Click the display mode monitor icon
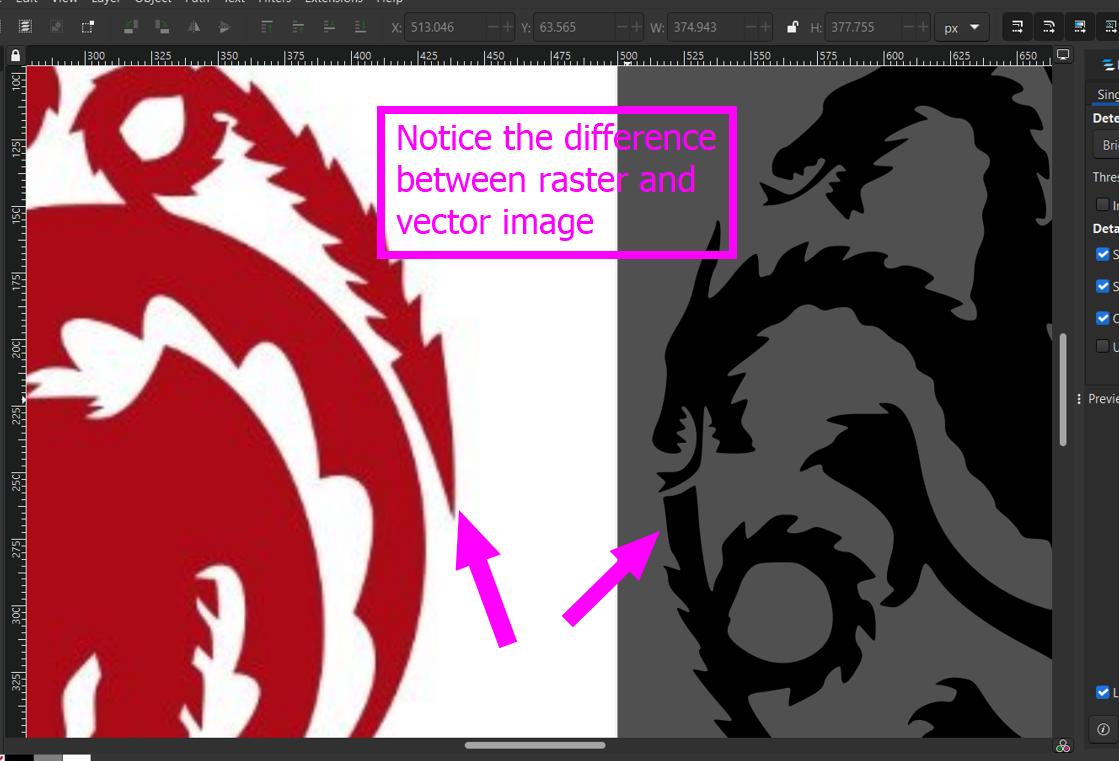 pos(1063,55)
